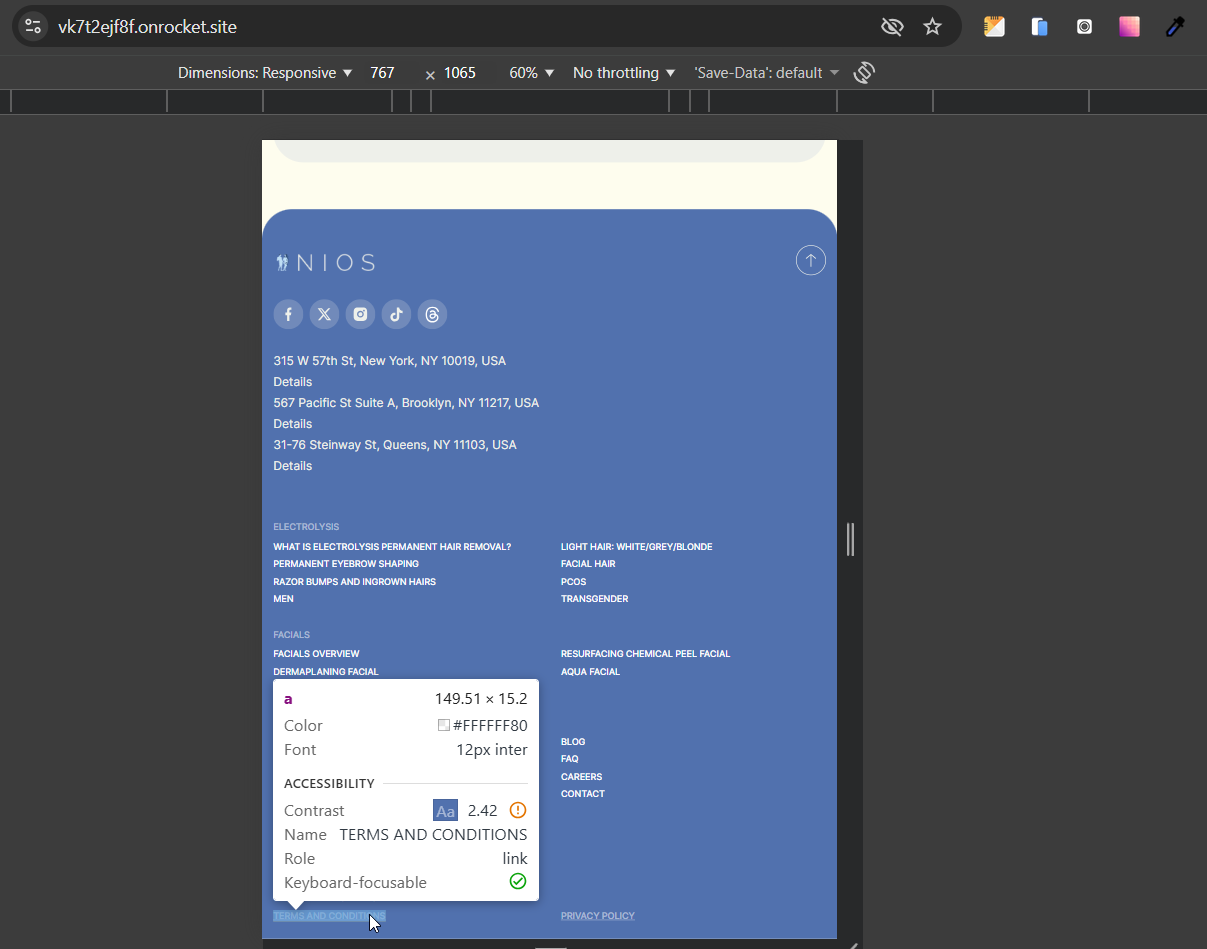Click the eye-slash tracking protection icon
The image size is (1207, 949).
[892, 26]
